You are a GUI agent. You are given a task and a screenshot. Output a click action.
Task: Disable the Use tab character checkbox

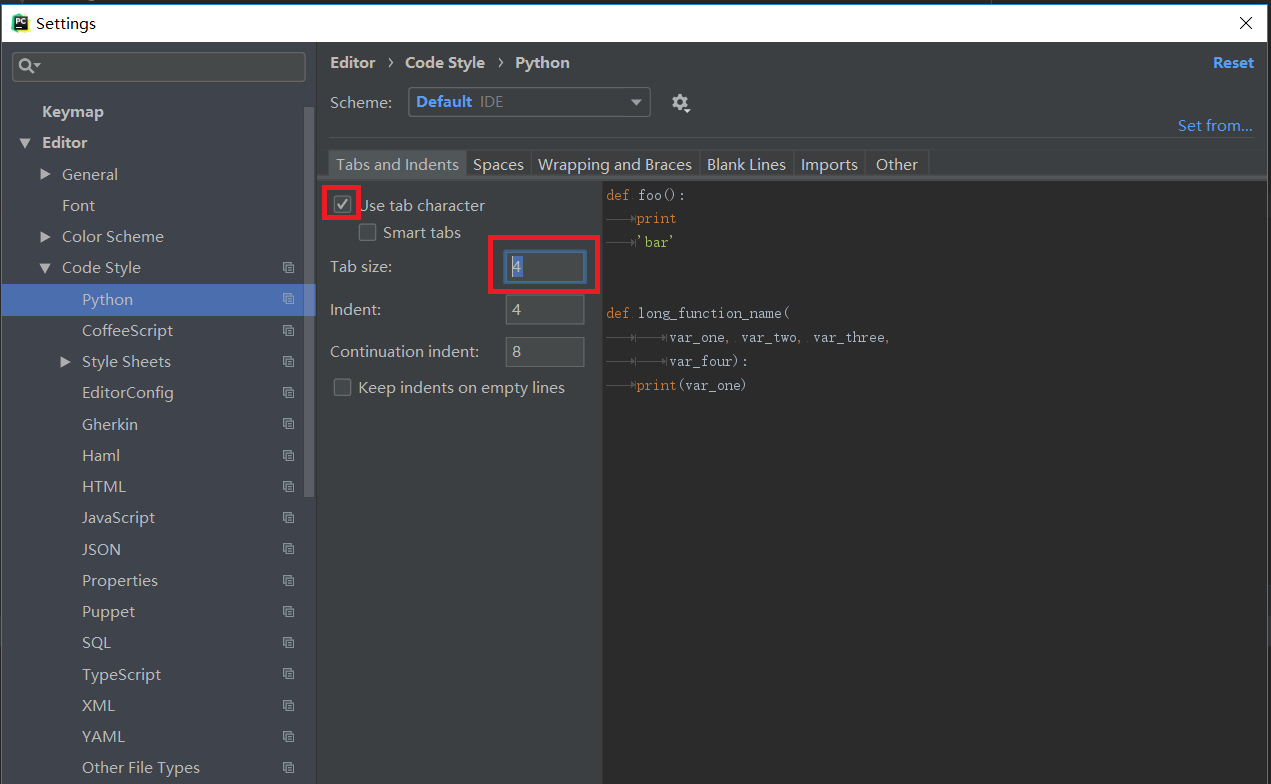pyautogui.click(x=341, y=202)
